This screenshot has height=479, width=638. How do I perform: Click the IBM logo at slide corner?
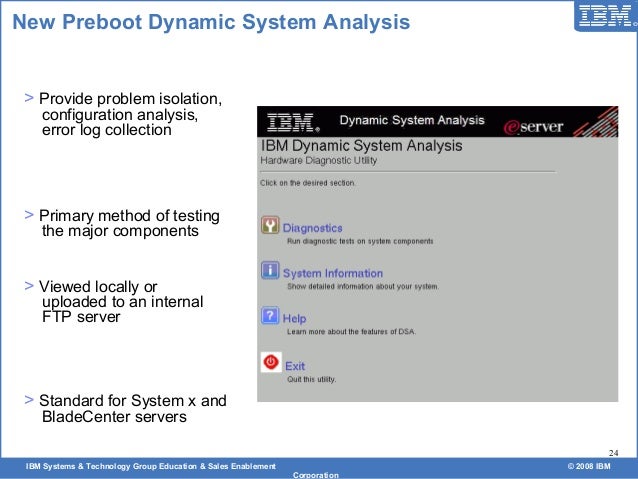pos(607,16)
